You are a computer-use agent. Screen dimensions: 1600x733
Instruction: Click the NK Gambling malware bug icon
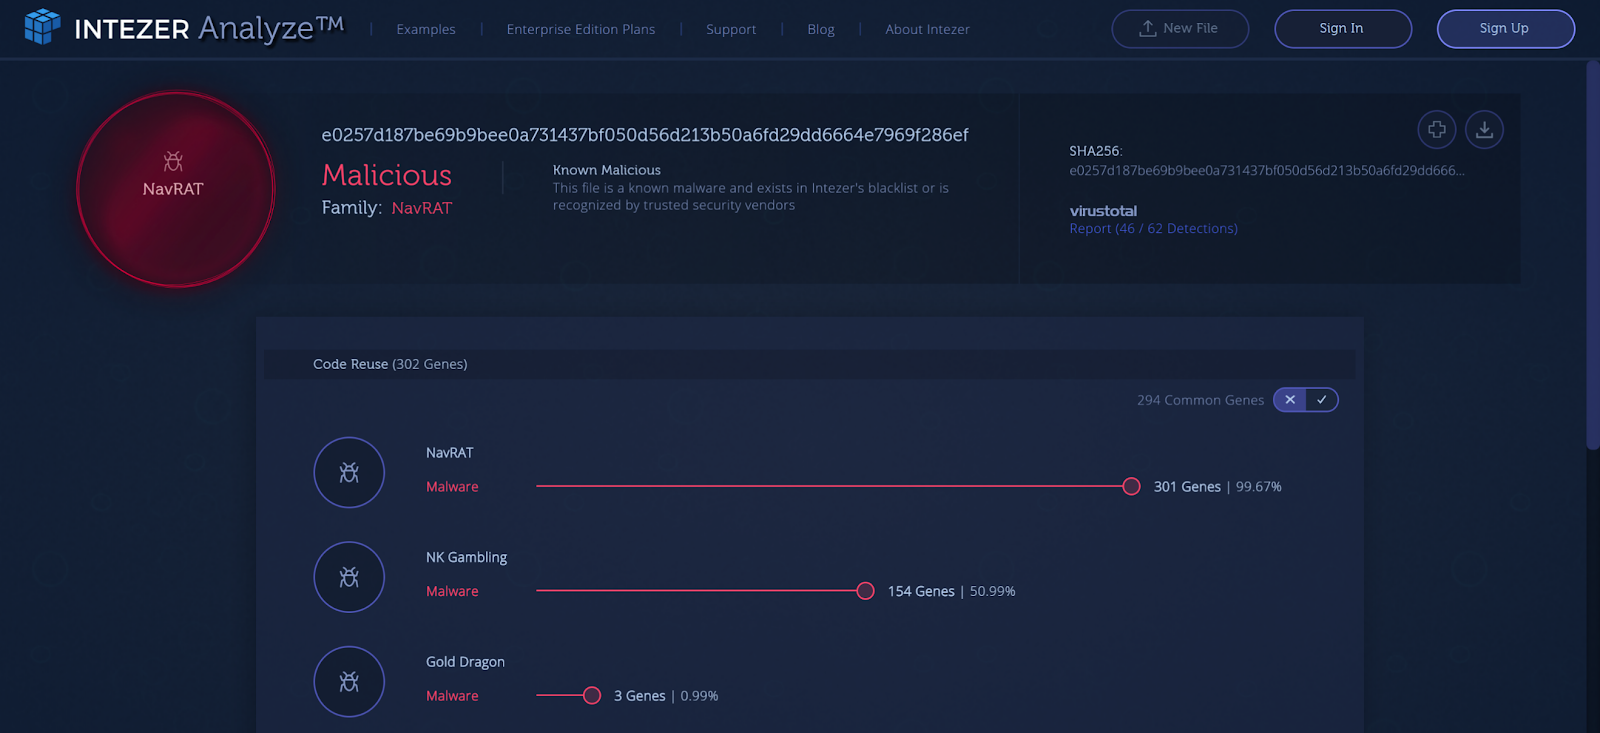[x=349, y=577]
